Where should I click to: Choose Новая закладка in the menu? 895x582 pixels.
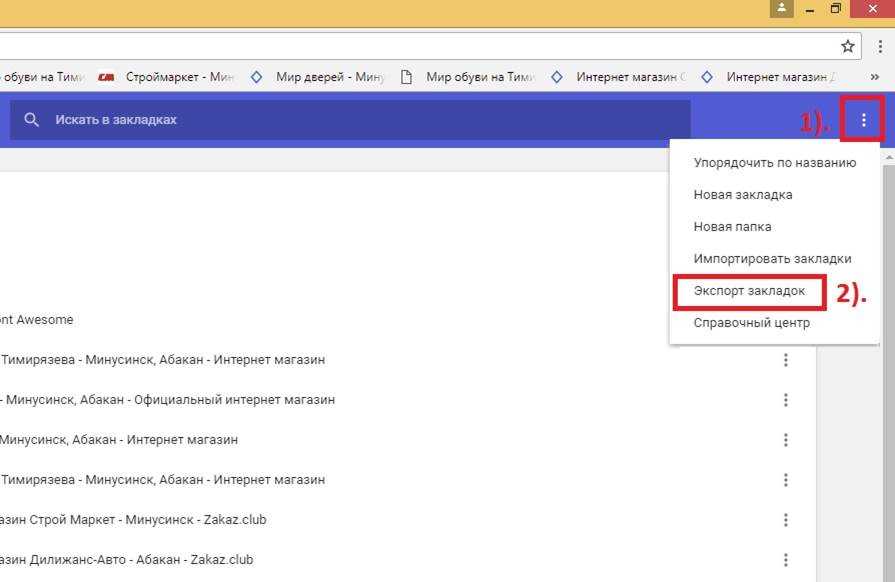tap(743, 195)
